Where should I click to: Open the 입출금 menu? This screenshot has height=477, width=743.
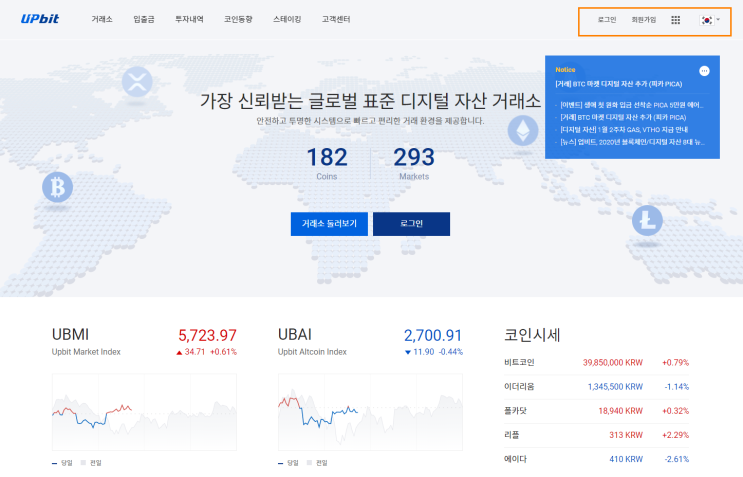[144, 19]
